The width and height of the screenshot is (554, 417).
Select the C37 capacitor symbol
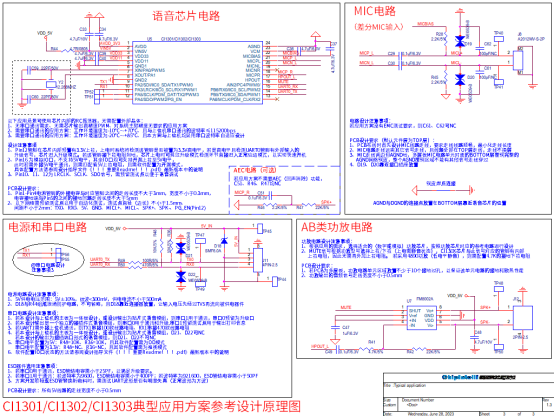click(x=331, y=48)
